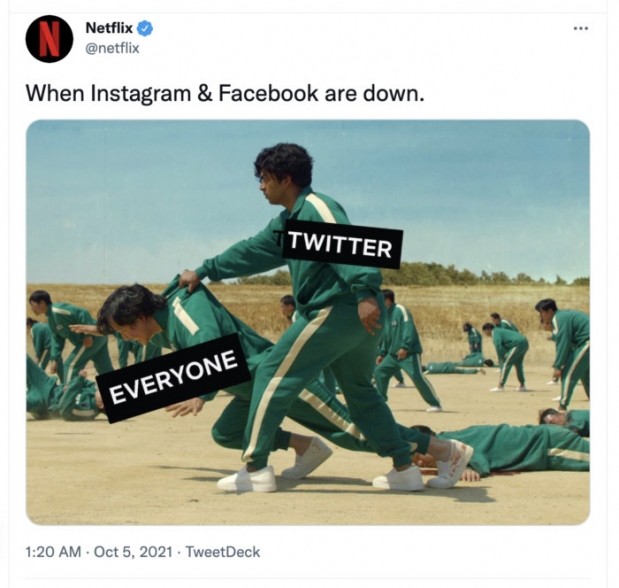This screenshot has width=619, height=588.
Task: Open the Netflix profile avatar
Action: tap(49, 39)
